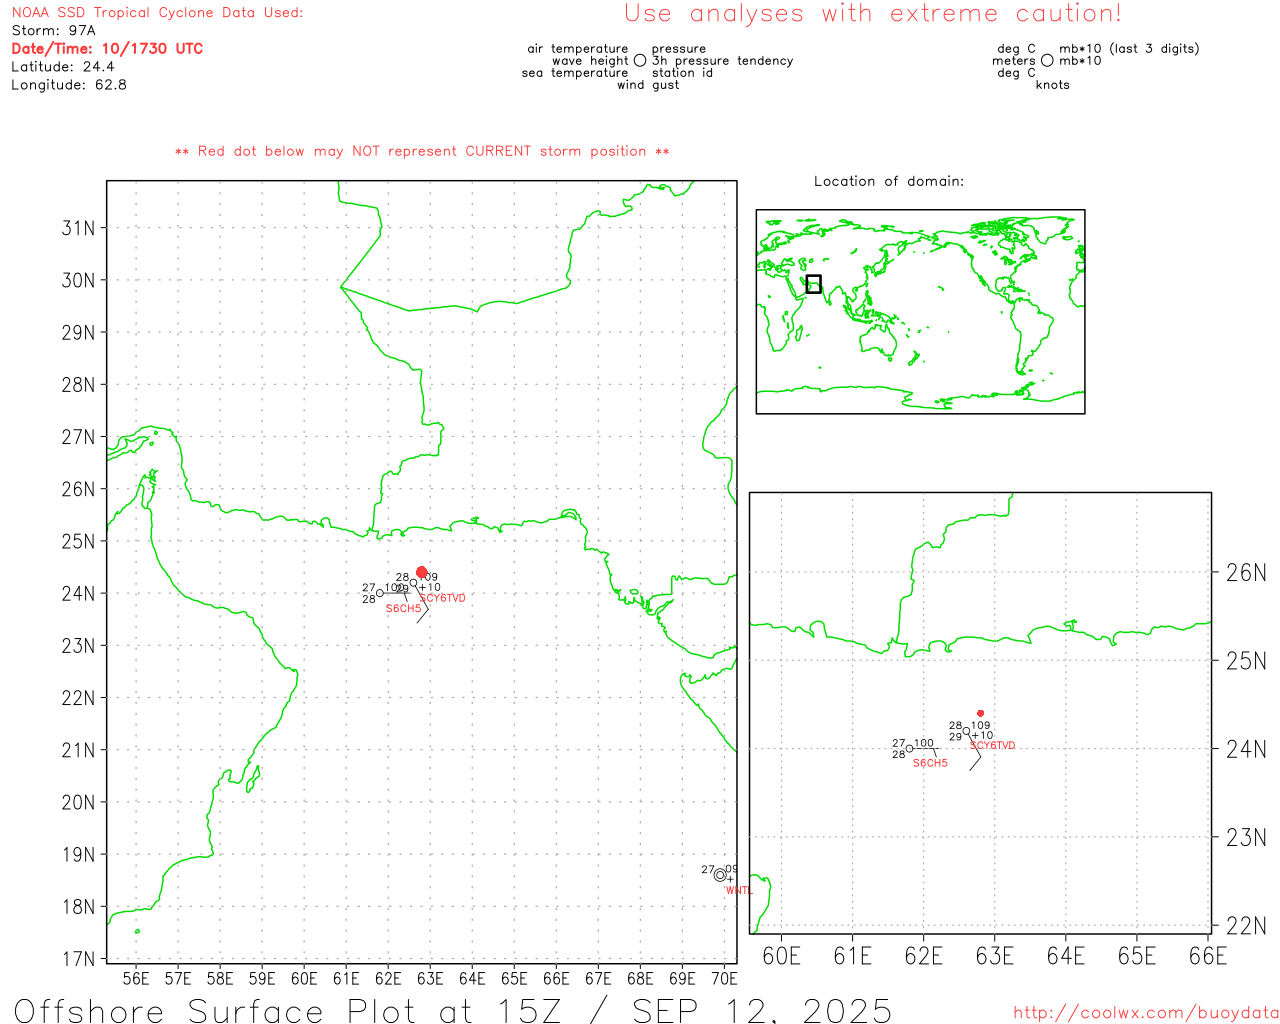Screen dimensions: 1280x1024
Task: Click the 'Longitude: 62.8' text
Action: 69,85
